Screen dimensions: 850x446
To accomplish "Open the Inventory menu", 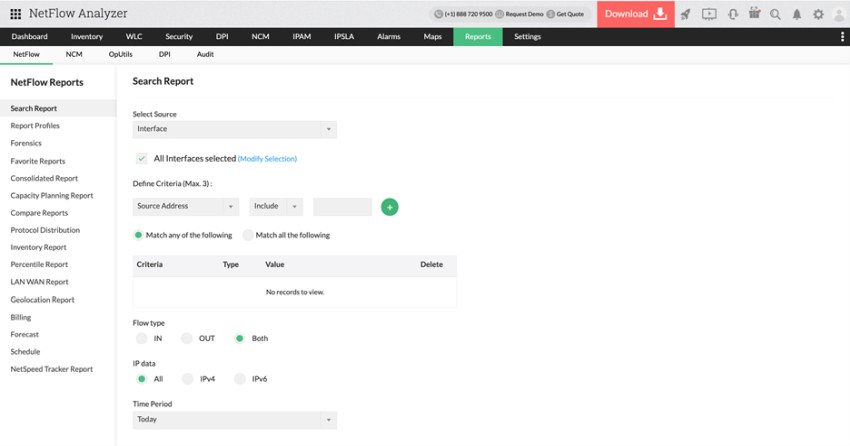I will 87,36.
